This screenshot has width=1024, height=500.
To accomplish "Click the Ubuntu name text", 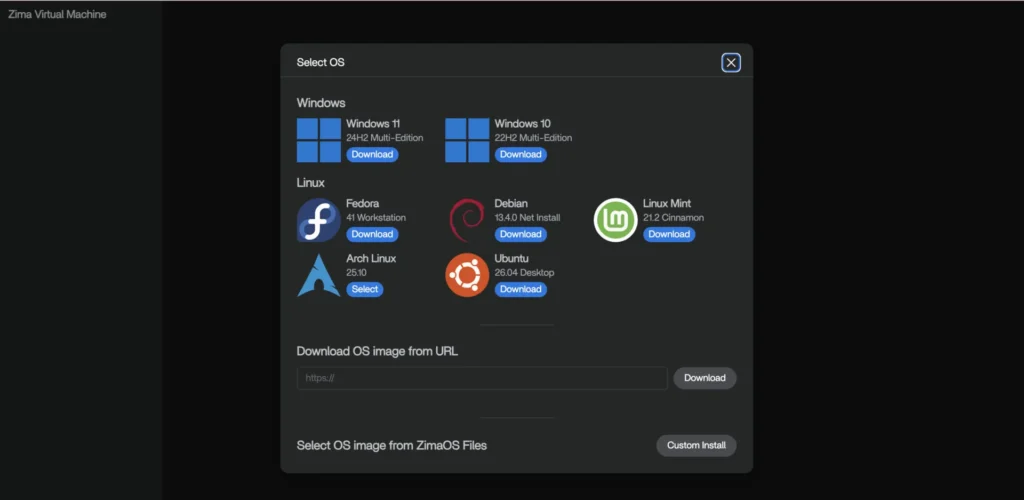I will (511, 258).
